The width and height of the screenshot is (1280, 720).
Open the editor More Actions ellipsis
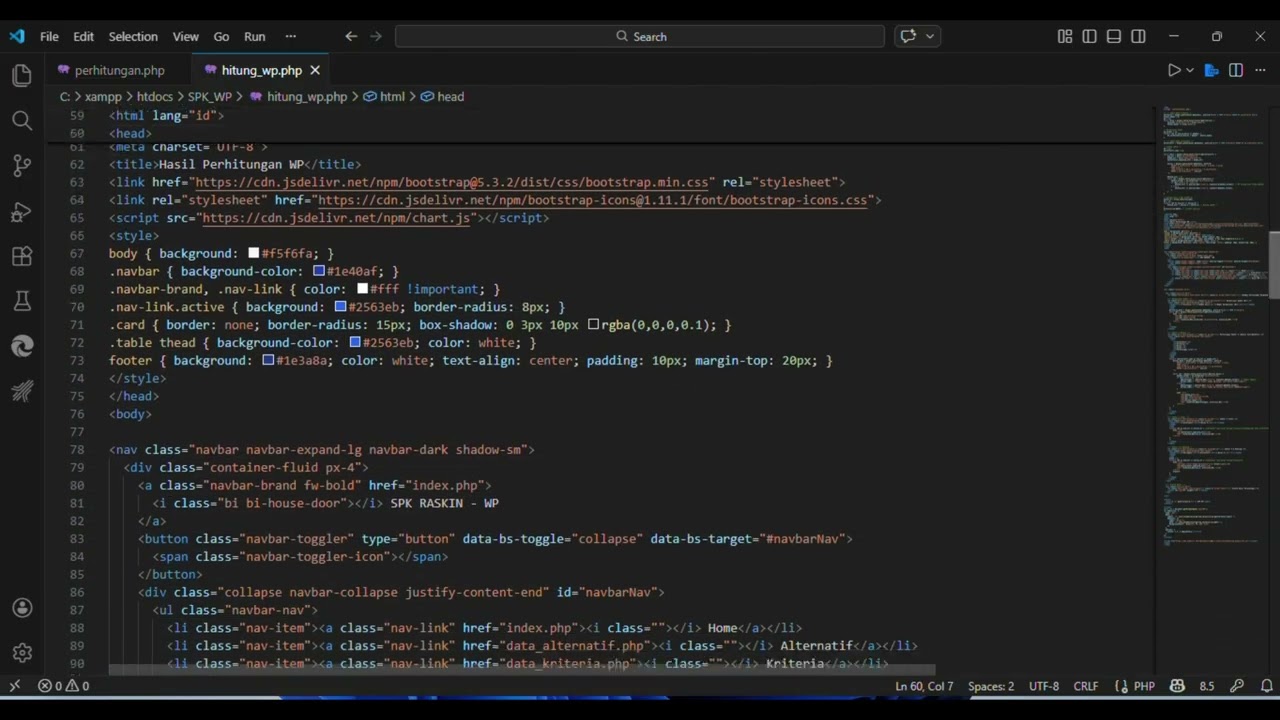[1259, 70]
